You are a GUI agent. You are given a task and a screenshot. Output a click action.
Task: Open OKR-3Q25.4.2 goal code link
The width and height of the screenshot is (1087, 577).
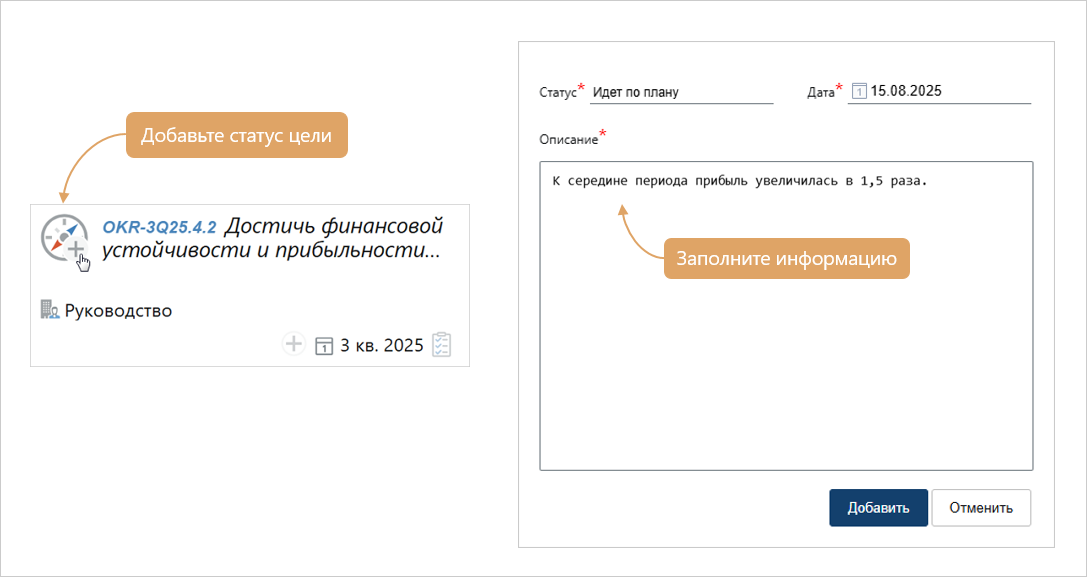[159, 227]
